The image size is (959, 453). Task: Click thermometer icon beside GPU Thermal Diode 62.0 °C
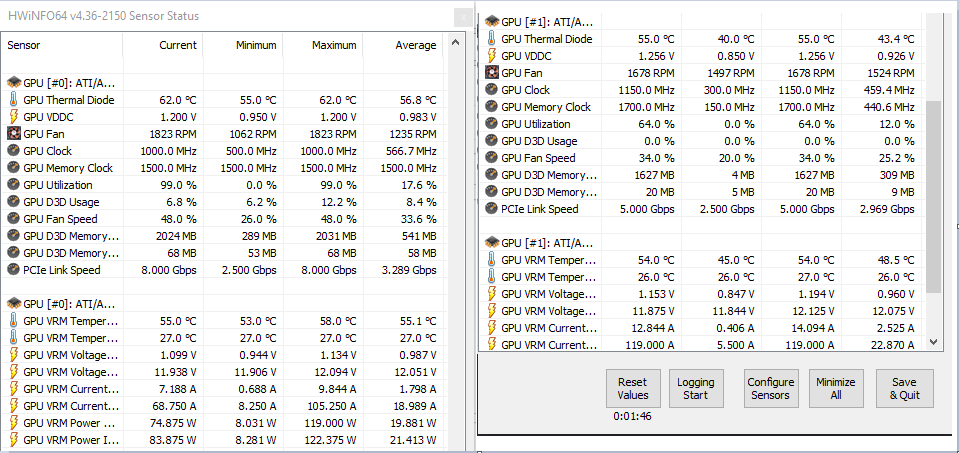coord(13,100)
